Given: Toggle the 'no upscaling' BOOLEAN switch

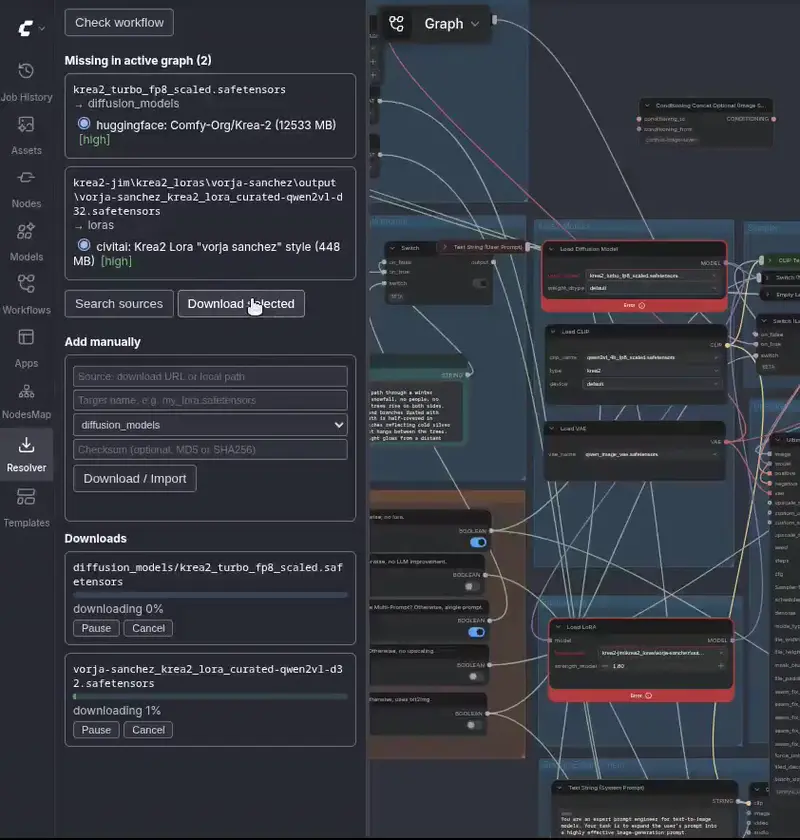Looking at the screenshot, I should pyautogui.click(x=474, y=677).
